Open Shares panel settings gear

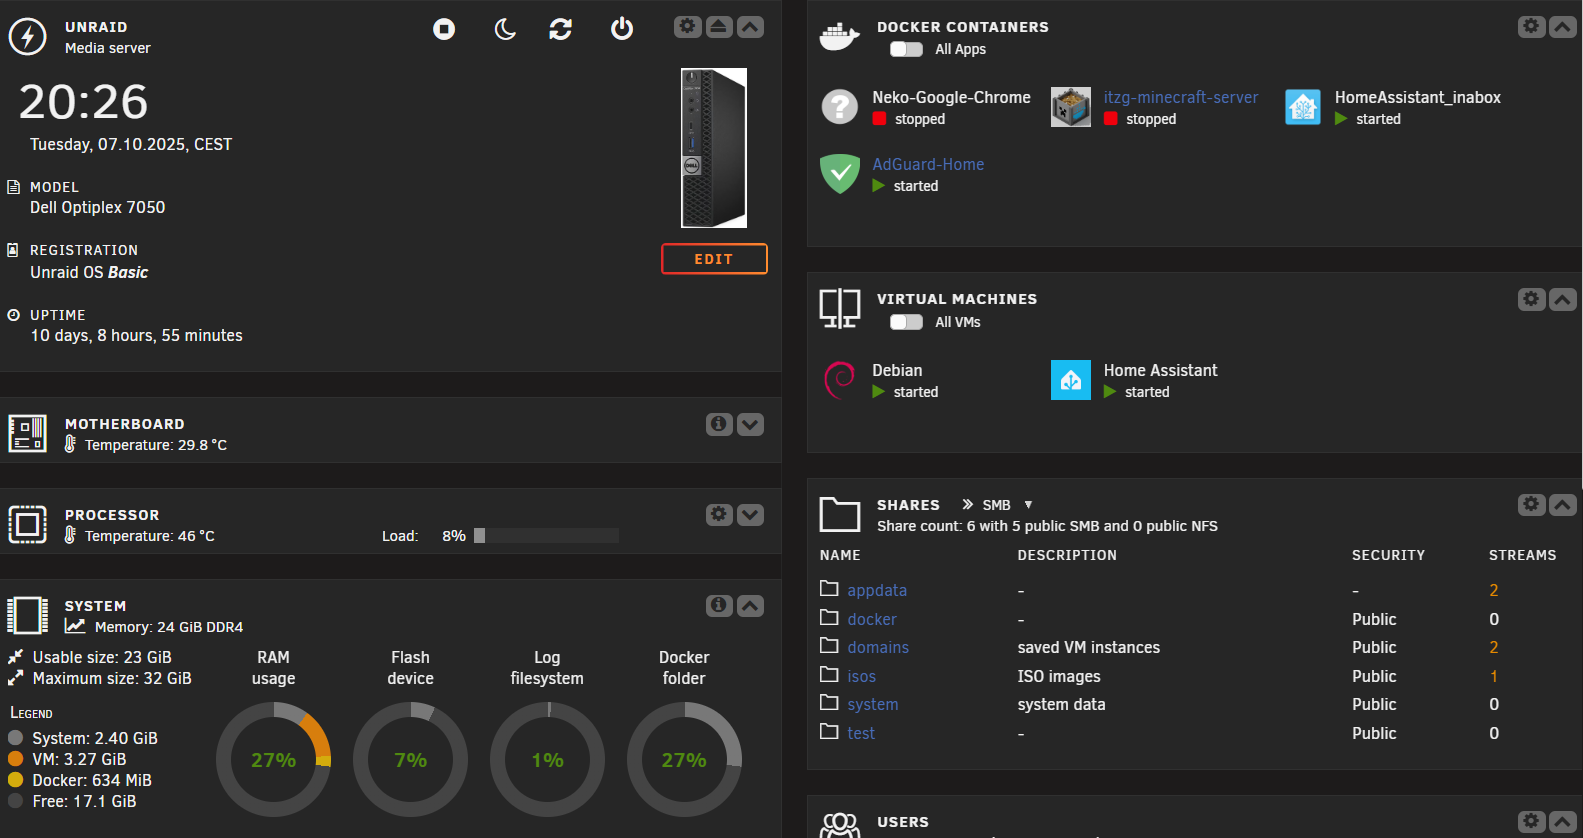(1531, 505)
